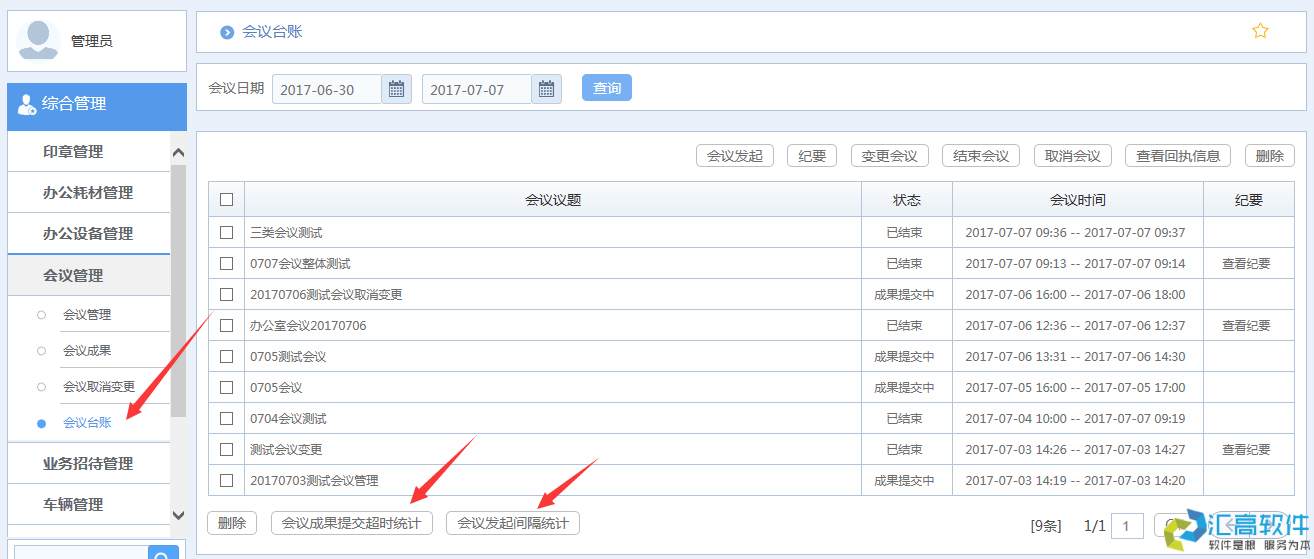The height and width of the screenshot is (559, 1314).
Task: Click the search magnifier icon in sidebar
Action: point(162,552)
